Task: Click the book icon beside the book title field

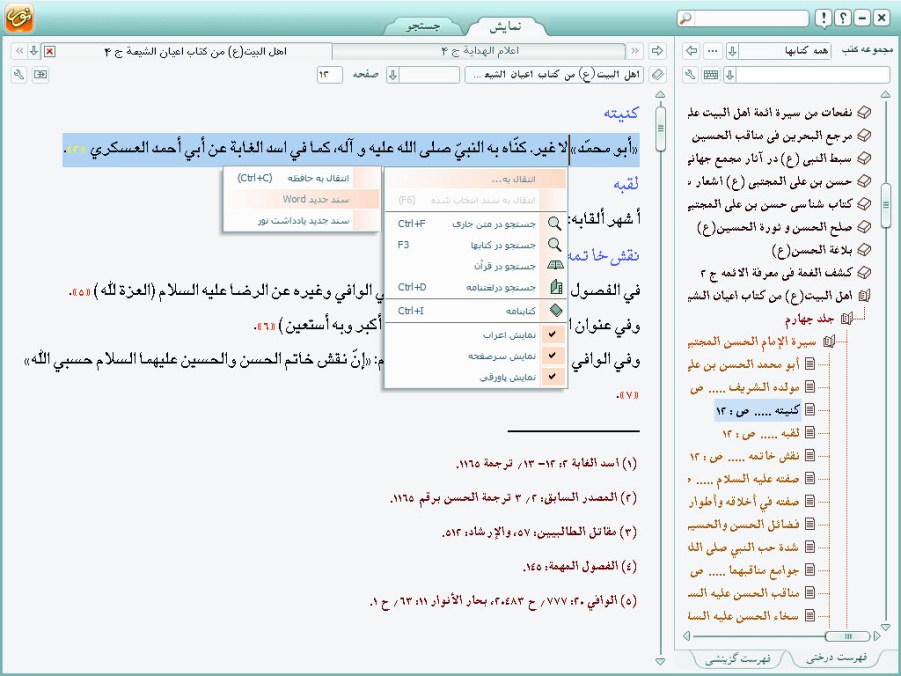Action: 657,75
